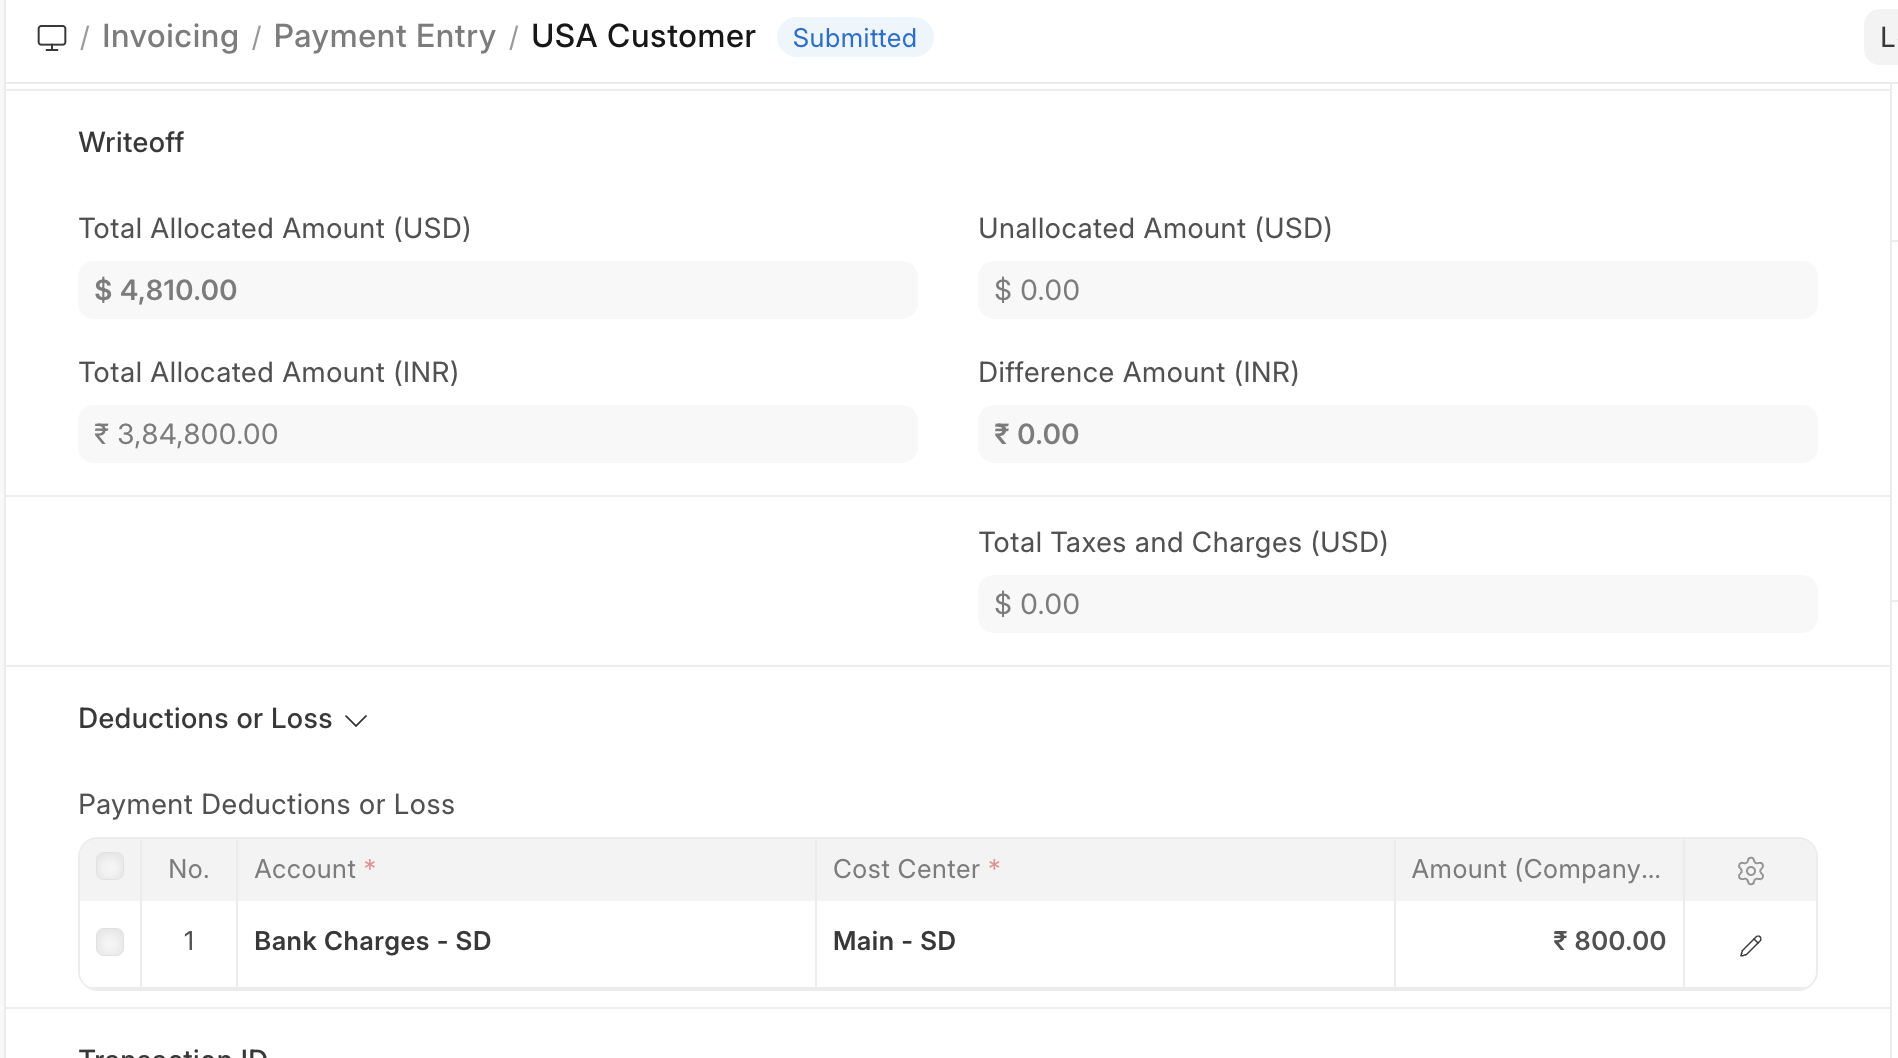This screenshot has width=1898, height=1058.
Task: Click the Submitted status badge
Action: point(854,38)
